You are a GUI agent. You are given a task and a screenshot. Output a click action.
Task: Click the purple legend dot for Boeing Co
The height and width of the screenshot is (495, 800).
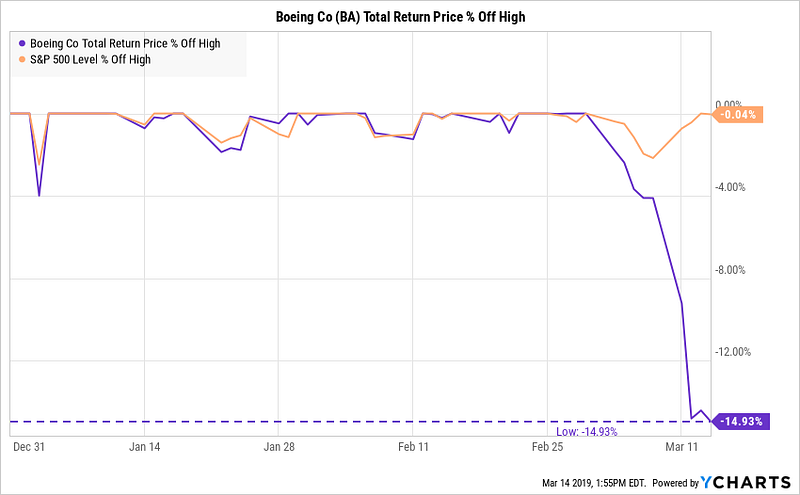pos(22,44)
